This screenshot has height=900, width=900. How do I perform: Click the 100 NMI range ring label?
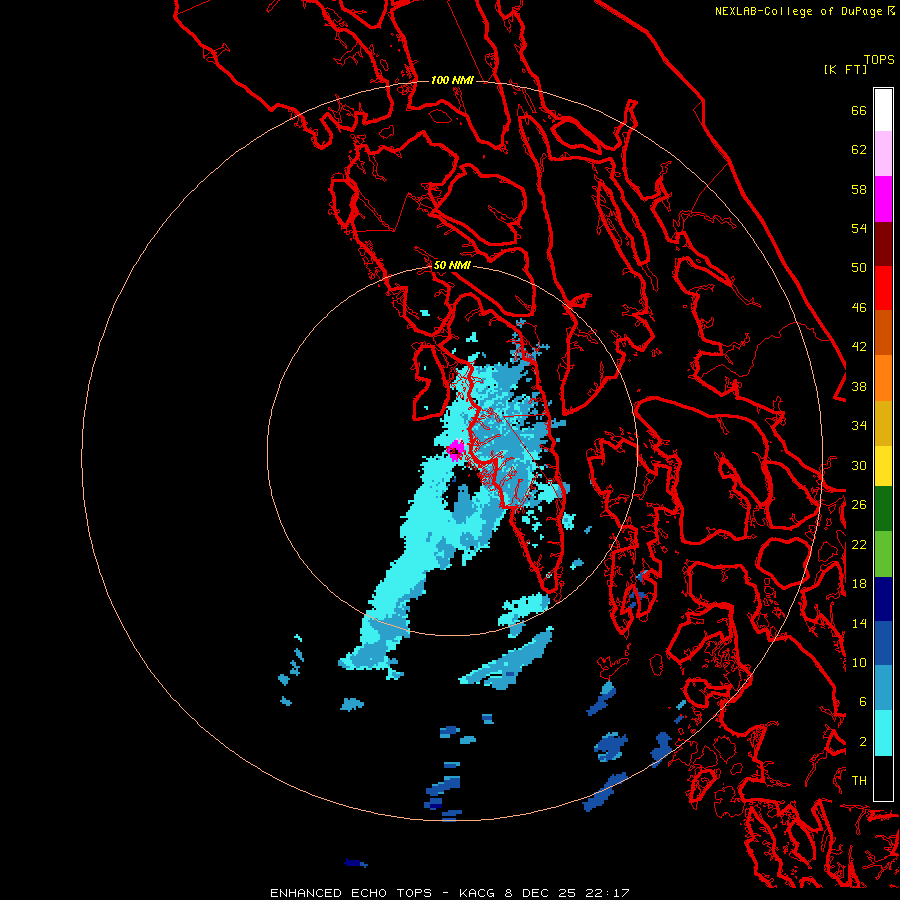452,80
